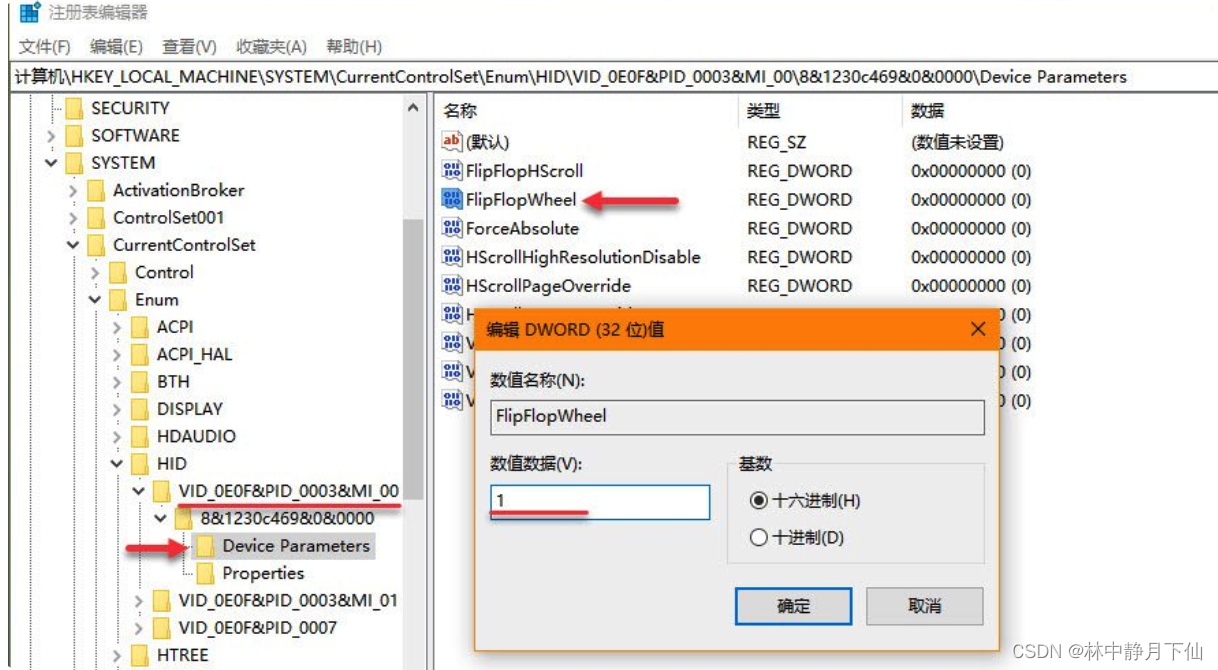
Task: Select the VID_0E0F&PID_0003&MI_00 tree item
Action: 289,491
